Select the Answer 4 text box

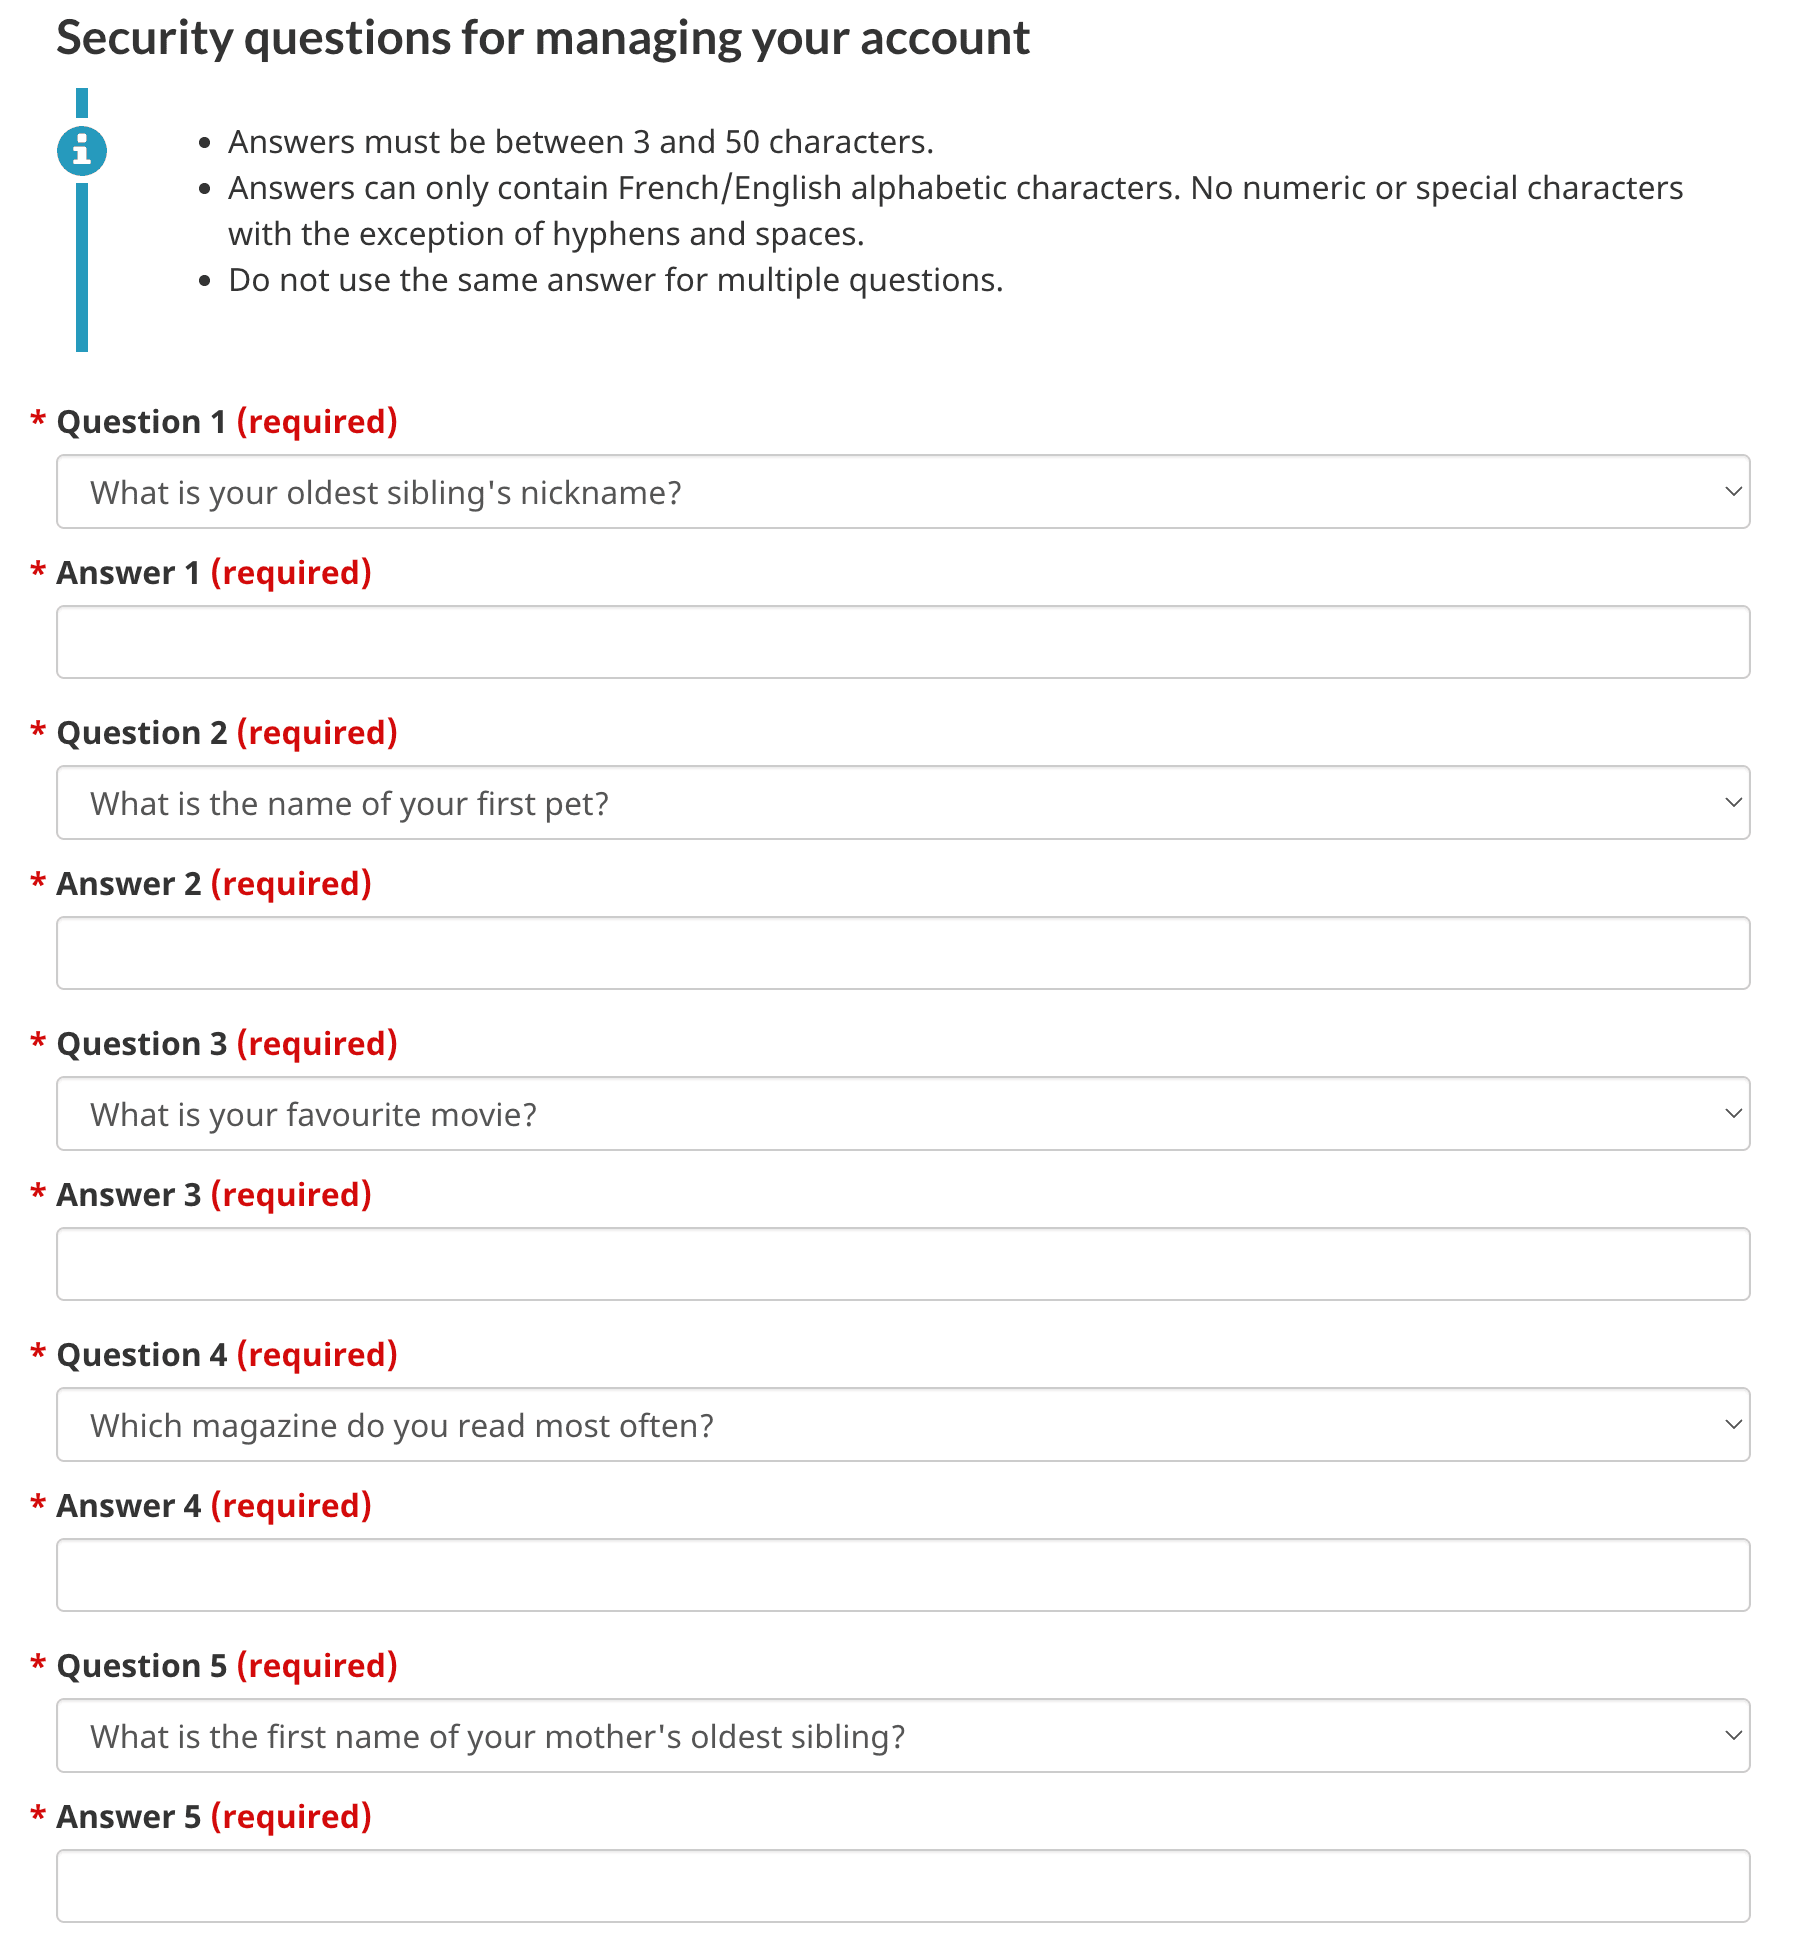pos(902,1575)
